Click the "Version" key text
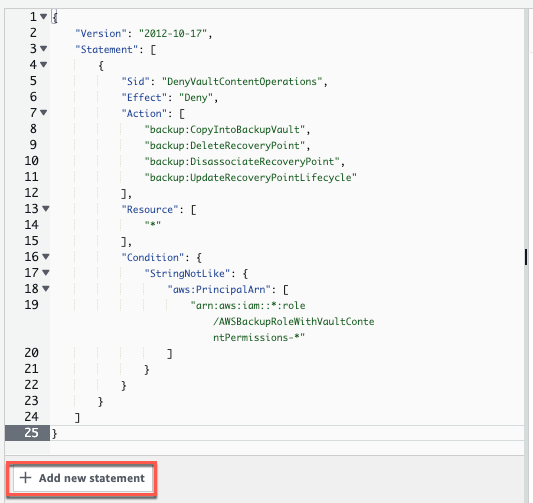Viewport: 533px width, 503px height. pos(101,33)
